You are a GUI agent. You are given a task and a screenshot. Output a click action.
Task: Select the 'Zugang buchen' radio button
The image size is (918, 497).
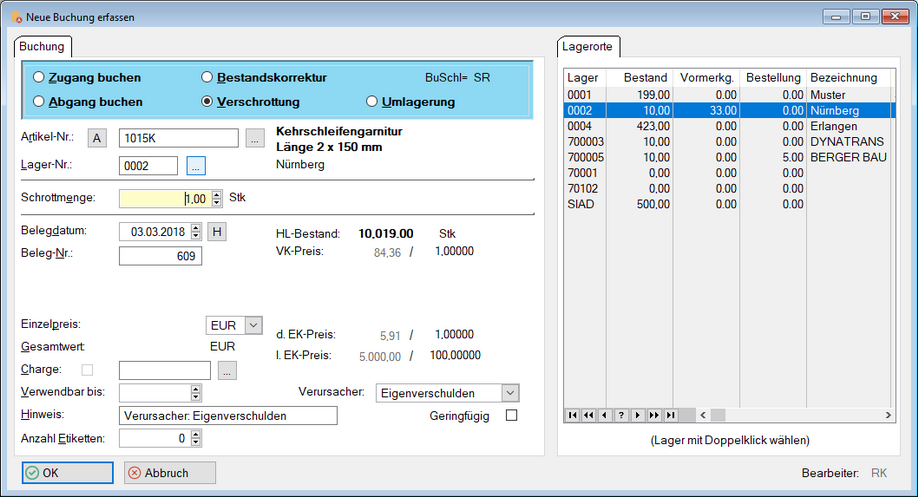pyautogui.click(x=38, y=77)
